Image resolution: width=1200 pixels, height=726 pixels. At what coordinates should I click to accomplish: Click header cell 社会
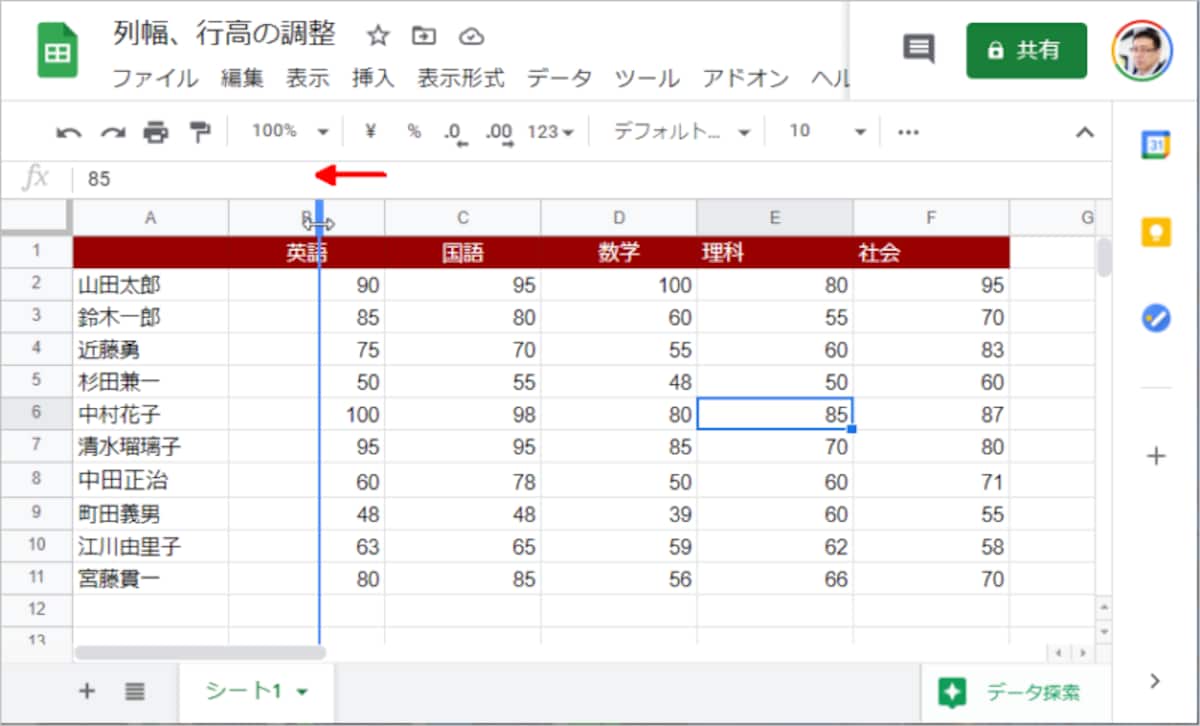931,253
